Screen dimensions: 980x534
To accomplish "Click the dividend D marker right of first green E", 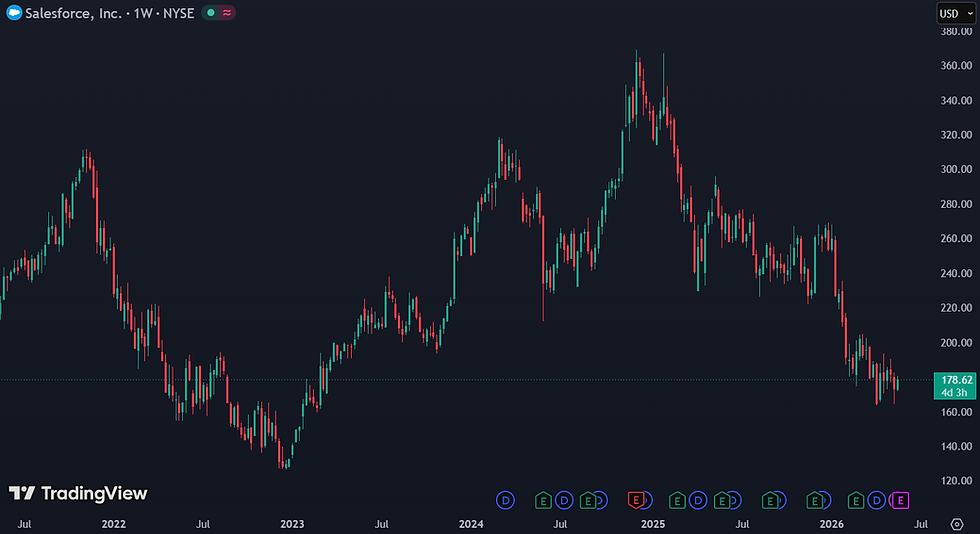I will coord(564,500).
